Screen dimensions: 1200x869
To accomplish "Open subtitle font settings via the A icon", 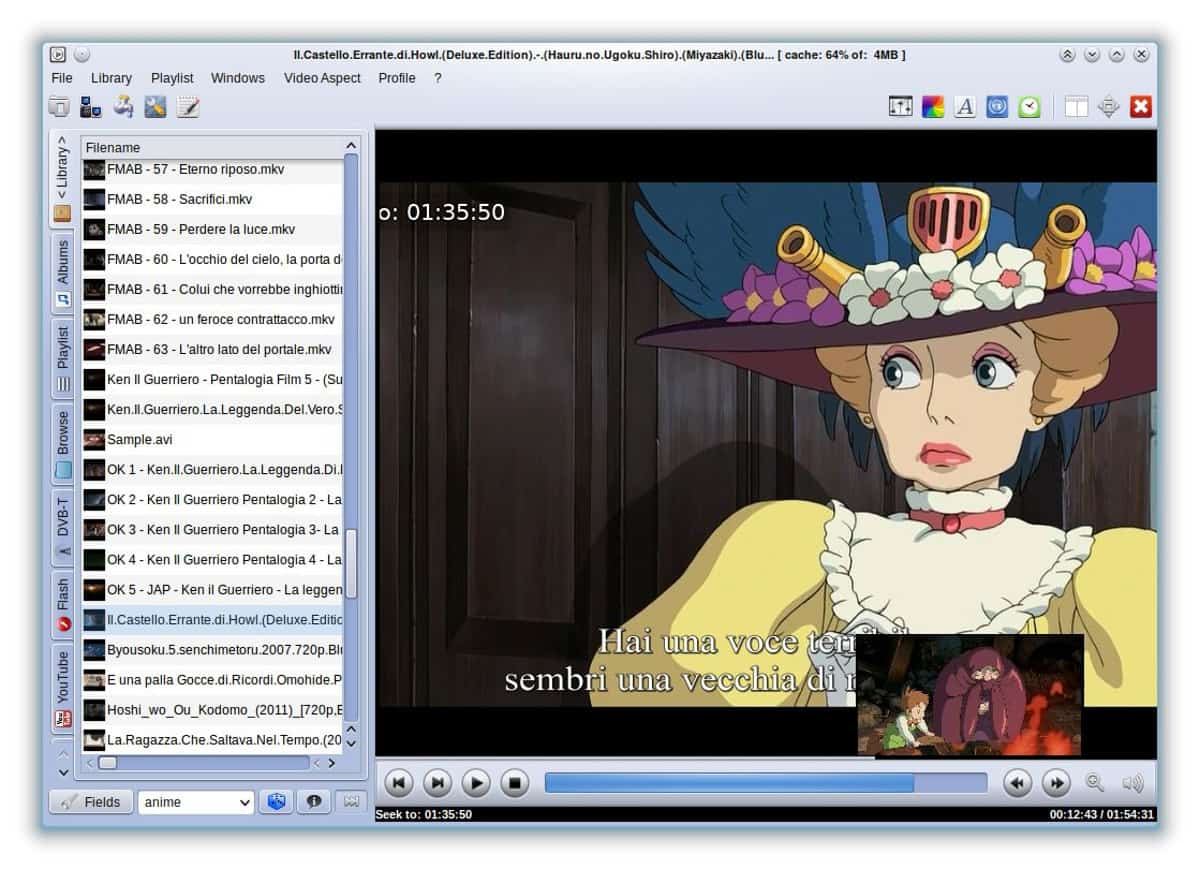I will click(x=965, y=106).
